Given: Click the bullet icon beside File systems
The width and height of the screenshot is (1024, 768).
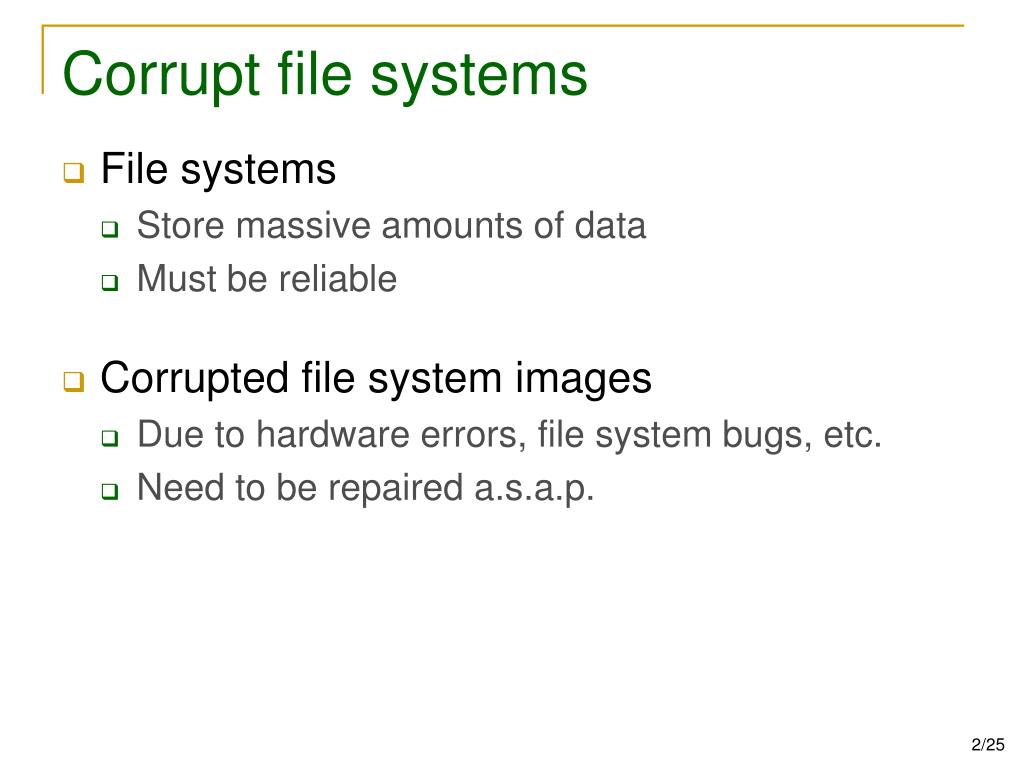Looking at the screenshot, I should [74, 172].
